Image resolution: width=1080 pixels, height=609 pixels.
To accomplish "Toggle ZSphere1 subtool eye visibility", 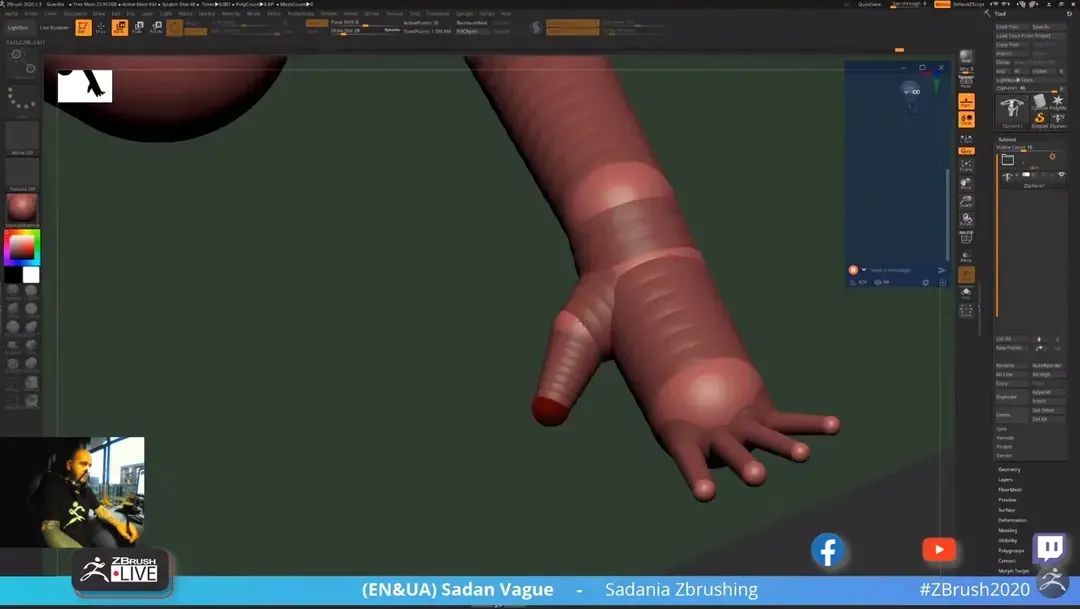I will [x=1061, y=175].
